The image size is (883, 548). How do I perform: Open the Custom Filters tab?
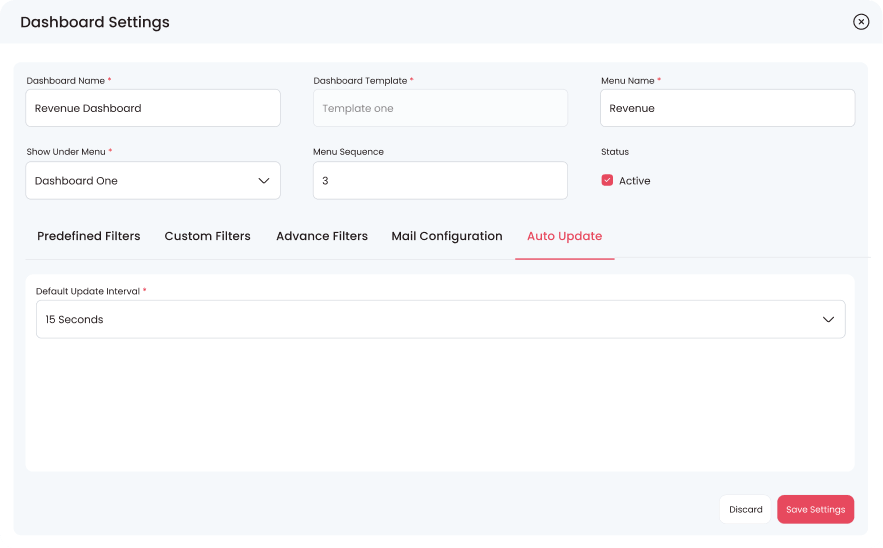(x=207, y=236)
